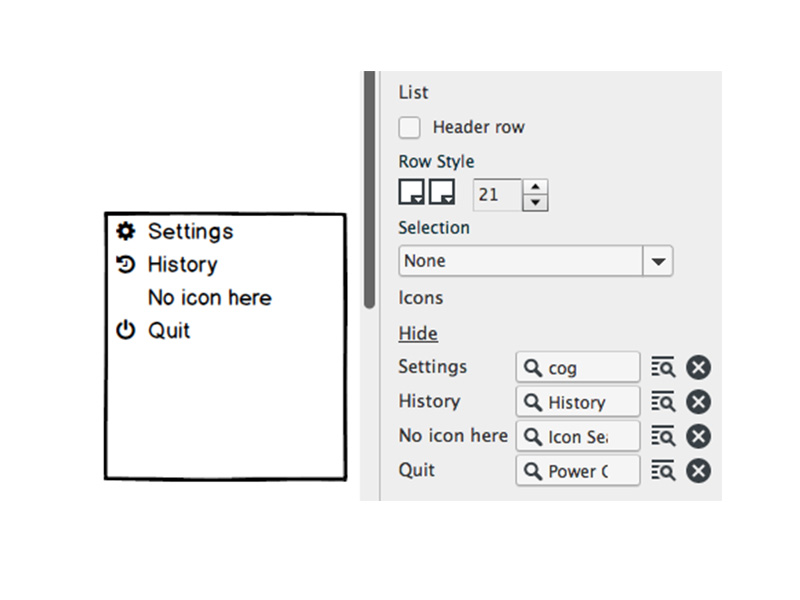Decrease row height with the down stepper arrow
This screenshot has height=600, width=800.
coord(536,200)
